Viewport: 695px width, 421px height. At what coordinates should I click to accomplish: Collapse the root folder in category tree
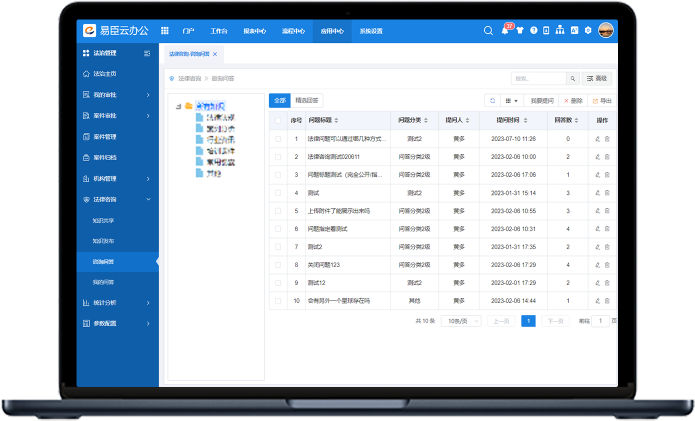[178, 105]
